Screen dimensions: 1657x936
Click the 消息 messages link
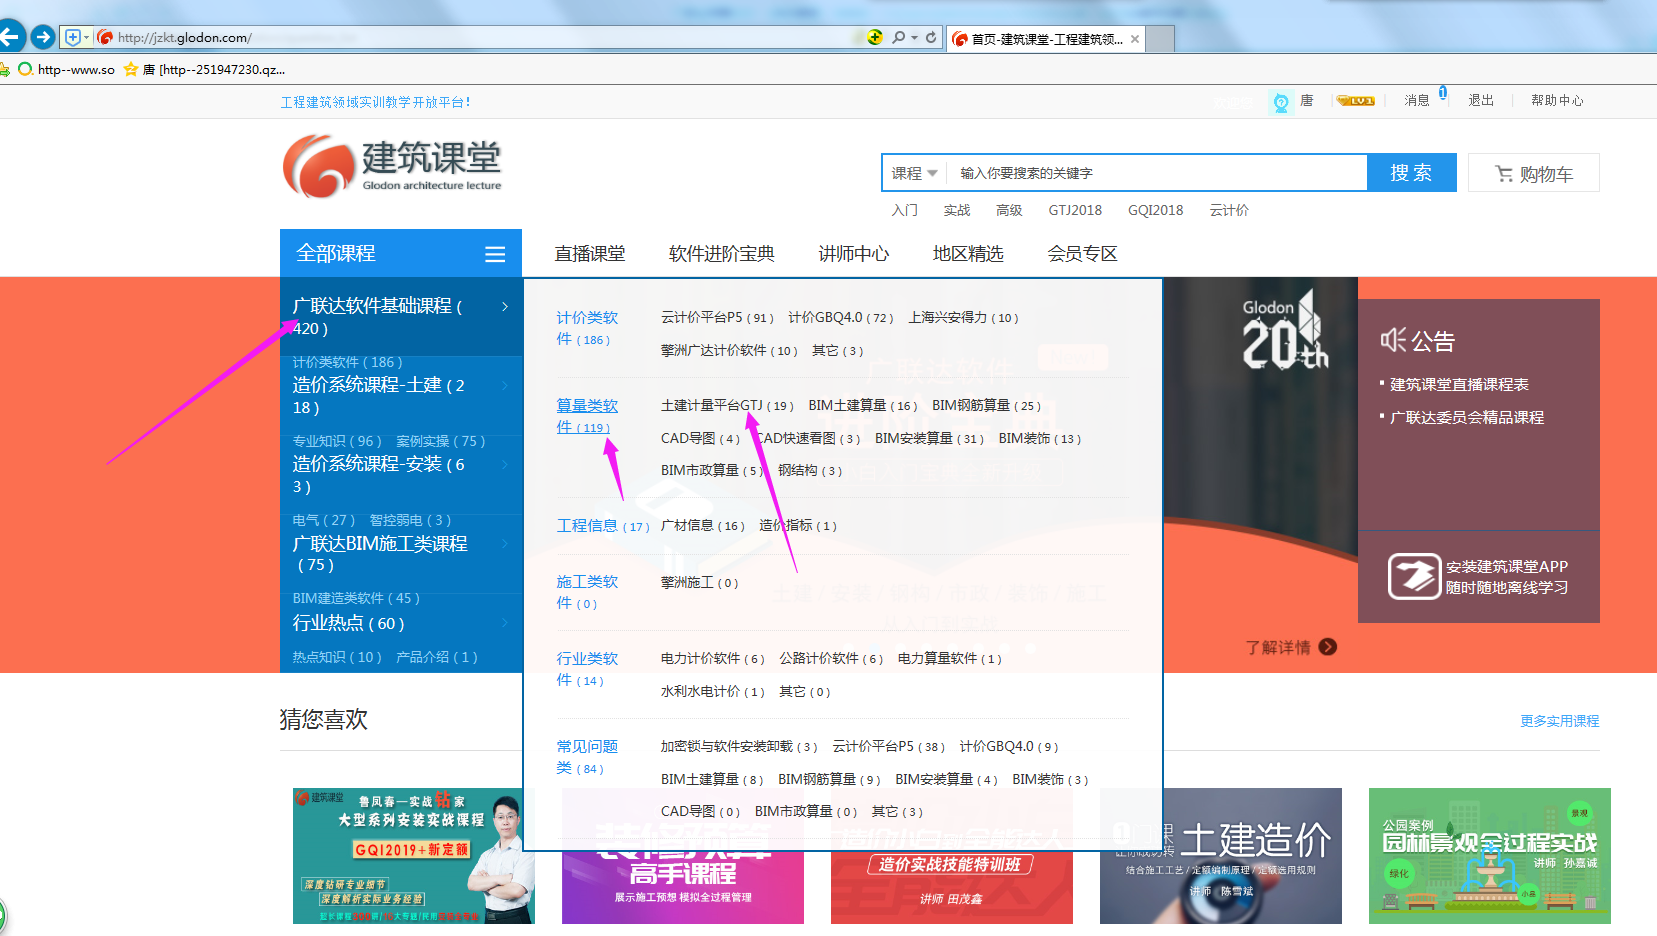[1417, 100]
